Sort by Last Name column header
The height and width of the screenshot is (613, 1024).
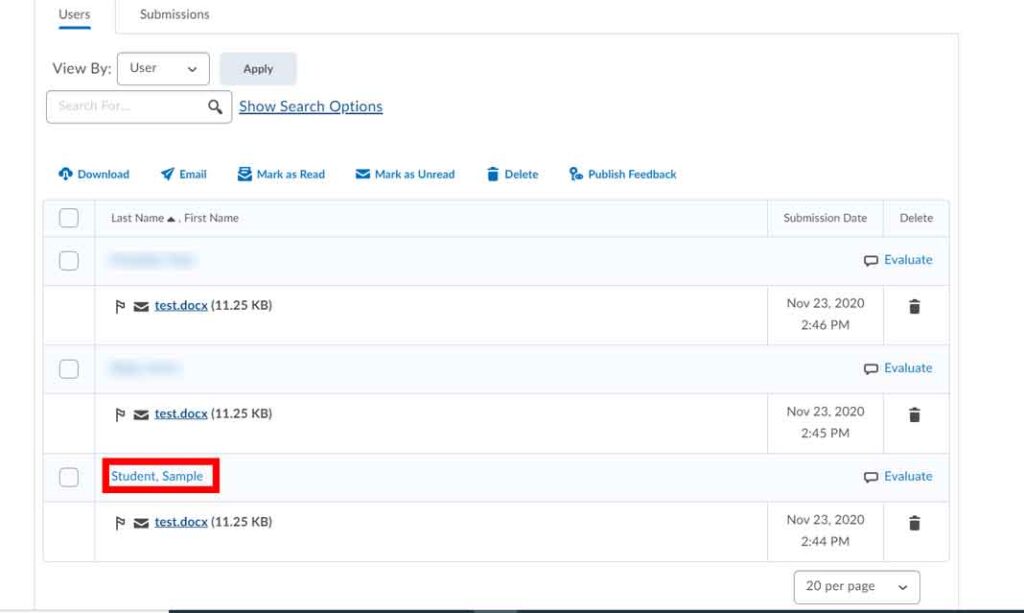pos(133,218)
